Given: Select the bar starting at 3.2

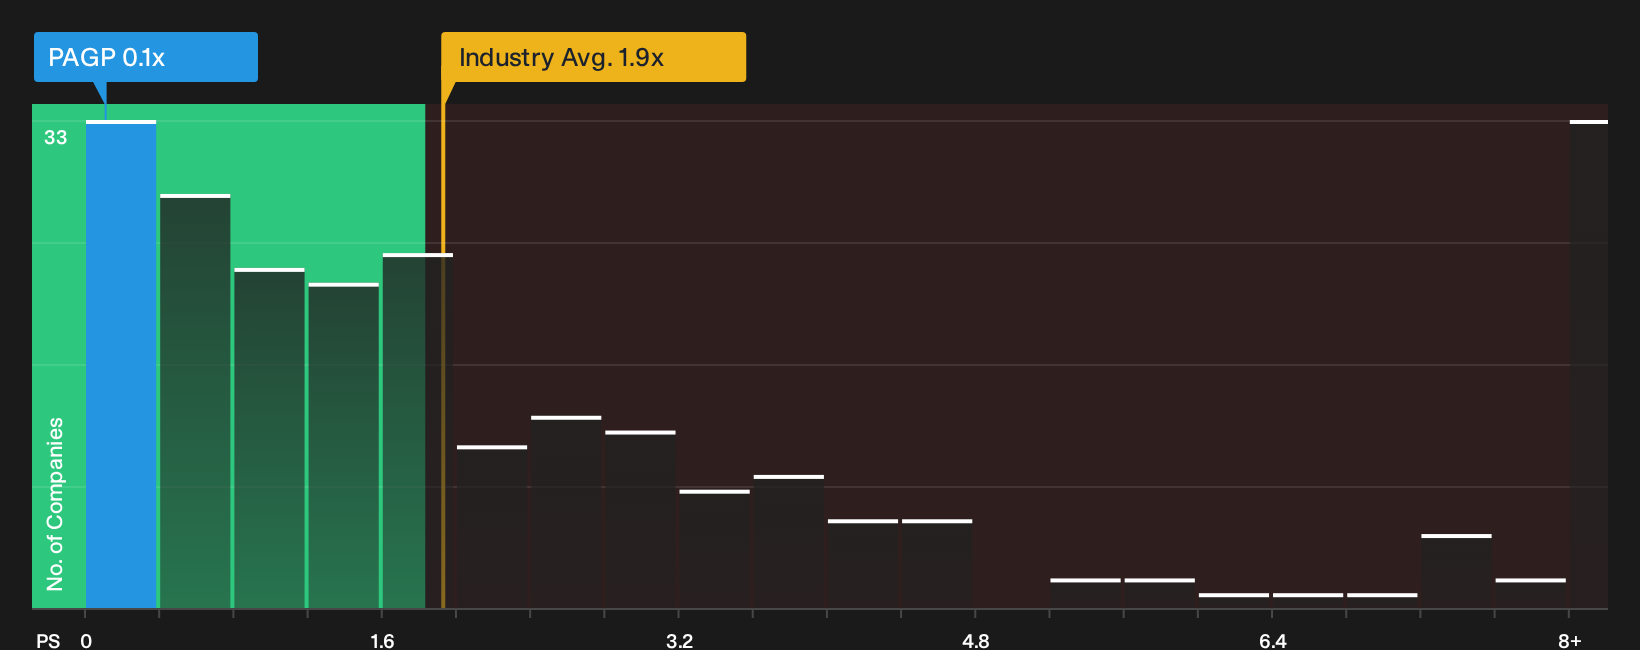Looking at the screenshot, I should (x=714, y=549).
